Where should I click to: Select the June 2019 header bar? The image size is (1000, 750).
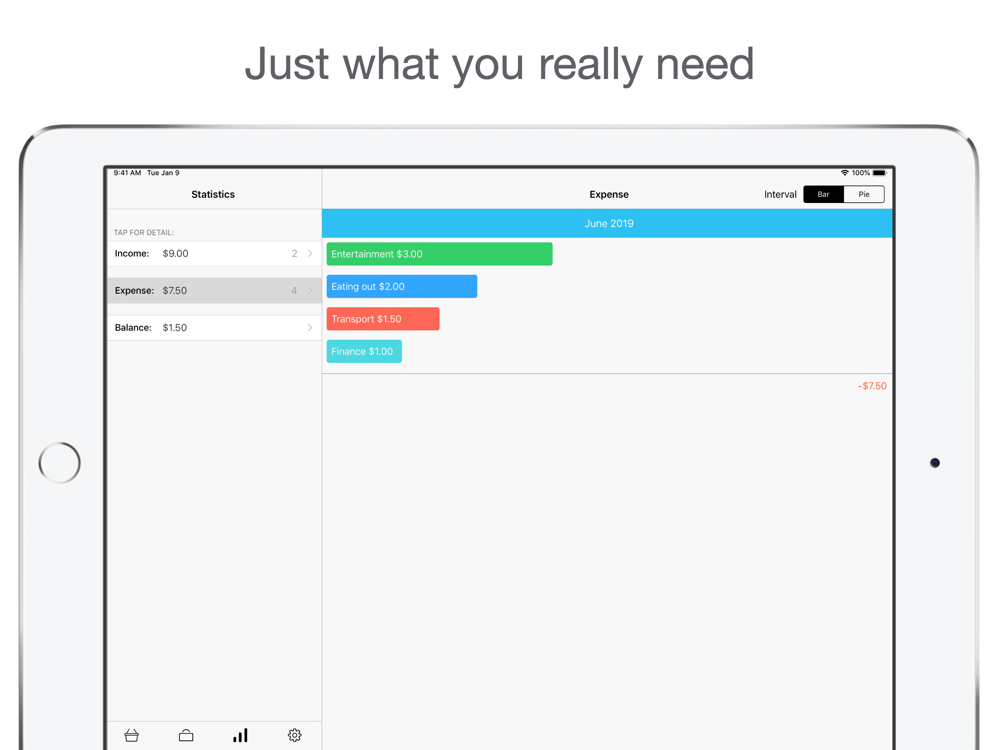[x=607, y=223]
